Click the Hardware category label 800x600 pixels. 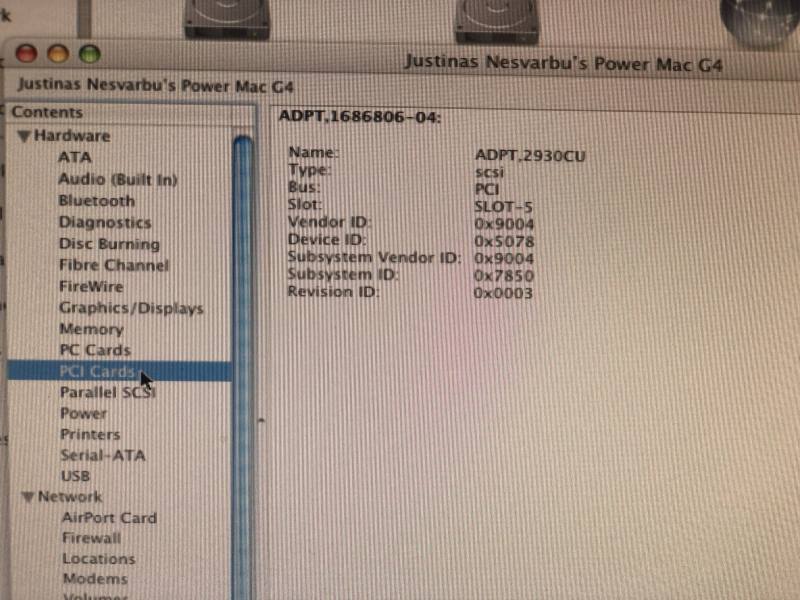pos(72,136)
